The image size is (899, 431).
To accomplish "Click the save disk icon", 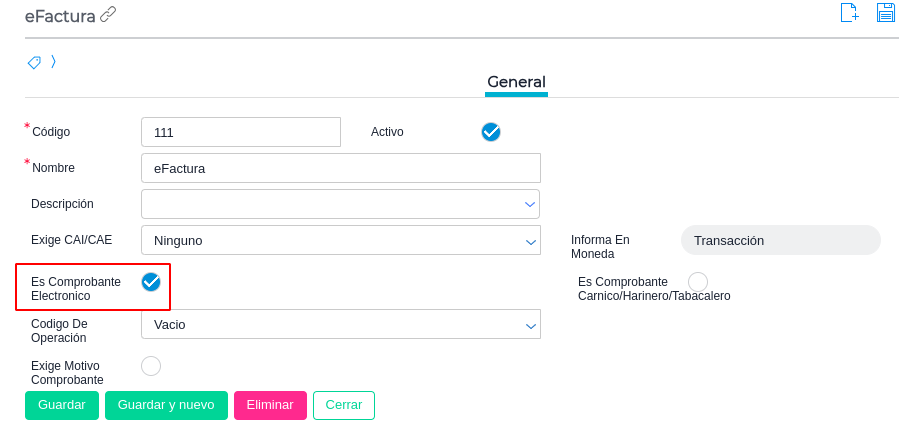I will pyautogui.click(x=885, y=13).
